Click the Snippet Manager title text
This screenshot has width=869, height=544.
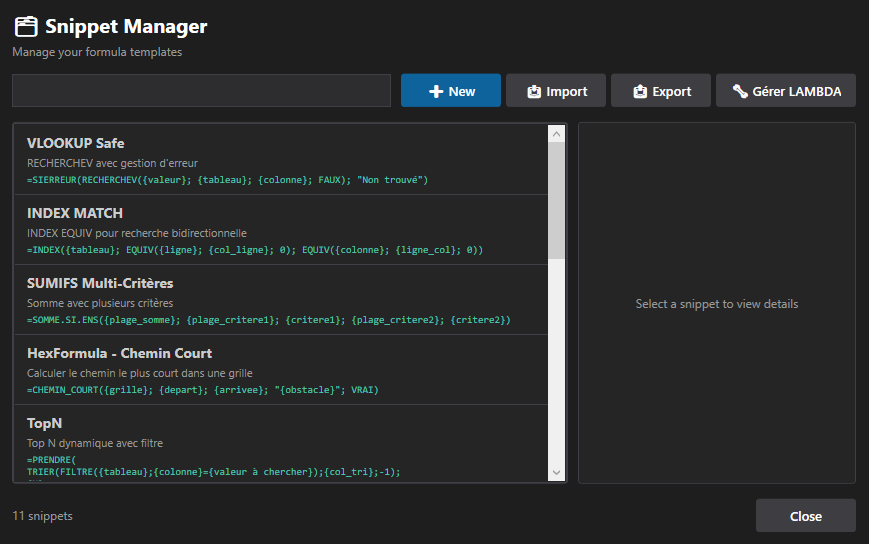click(x=126, y=27)
